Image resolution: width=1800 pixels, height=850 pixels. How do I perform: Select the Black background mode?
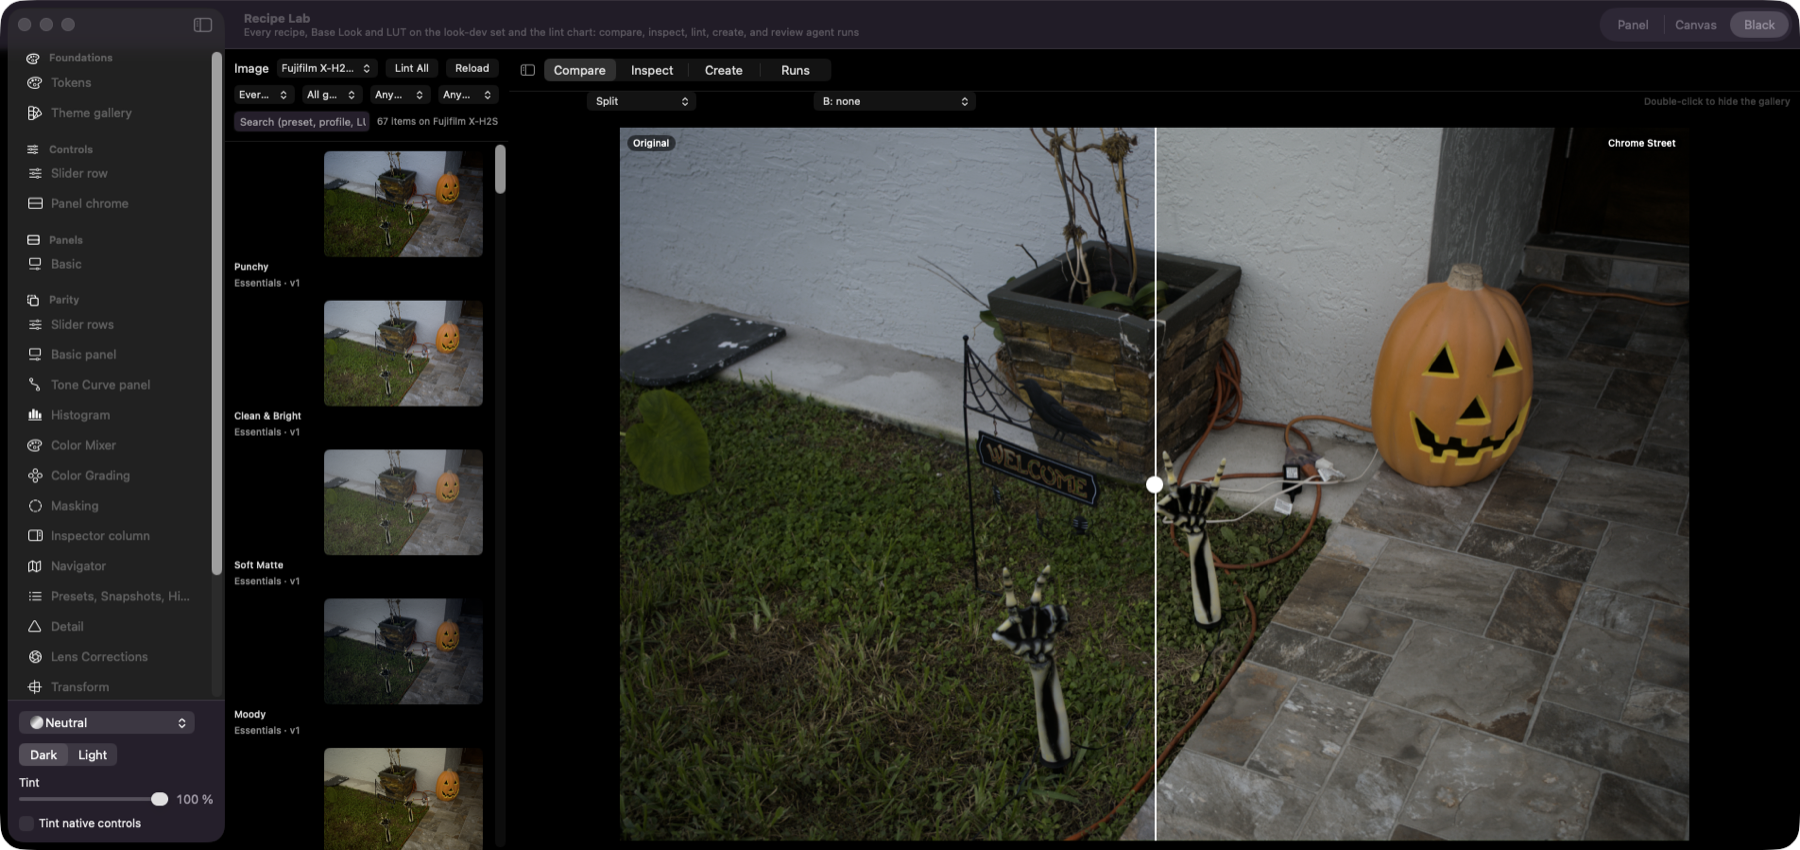(x=1759, y=25)
